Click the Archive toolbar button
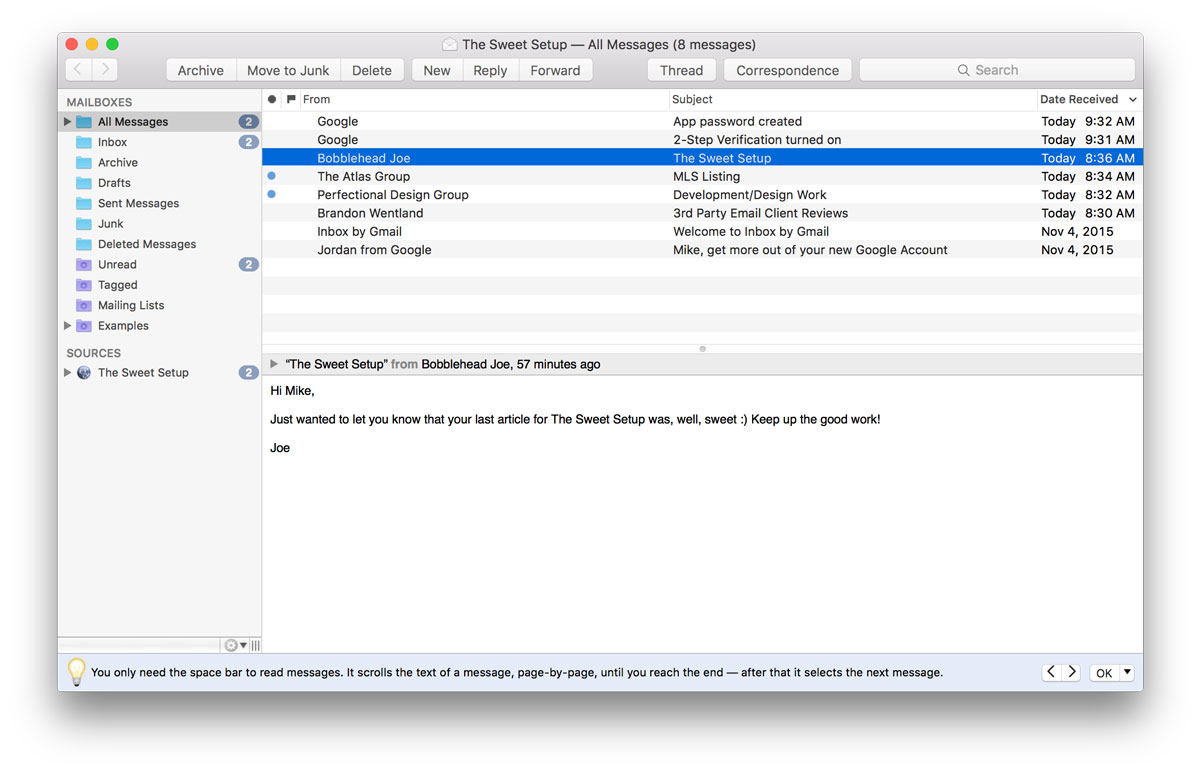This screenshot has width=1200, height=773. pos(201,70)
